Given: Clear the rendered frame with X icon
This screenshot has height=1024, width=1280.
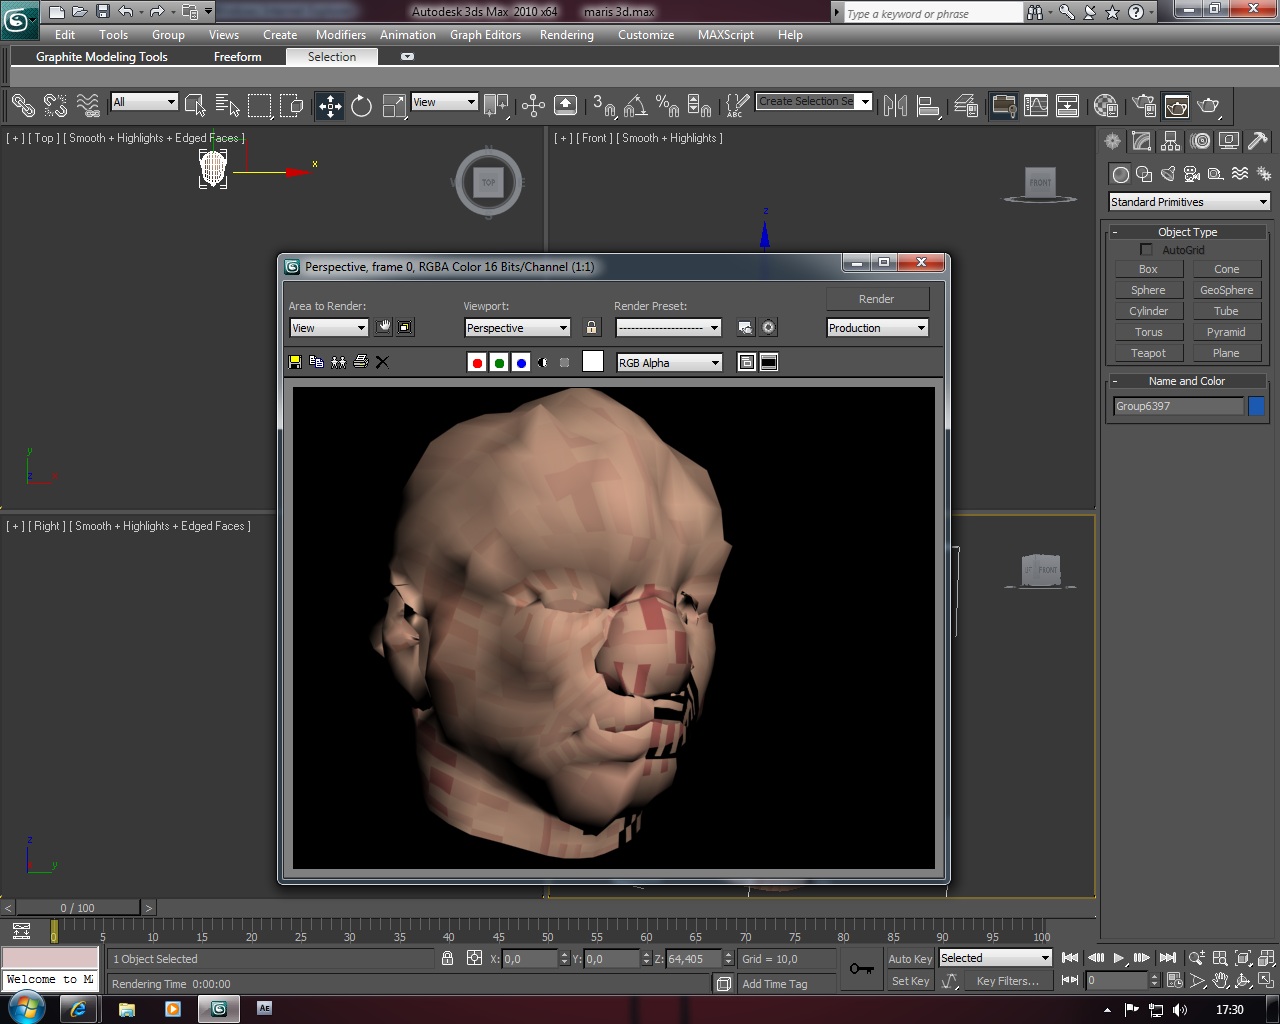Looking at the screenshot, I should pyautogui.click(x=382, y=362).
